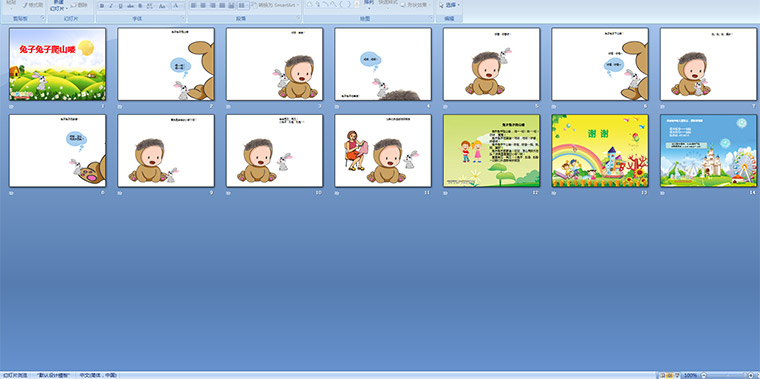Start Slide Show from status bar icon
Screen dimensions: 760x379
coord(677,376)
